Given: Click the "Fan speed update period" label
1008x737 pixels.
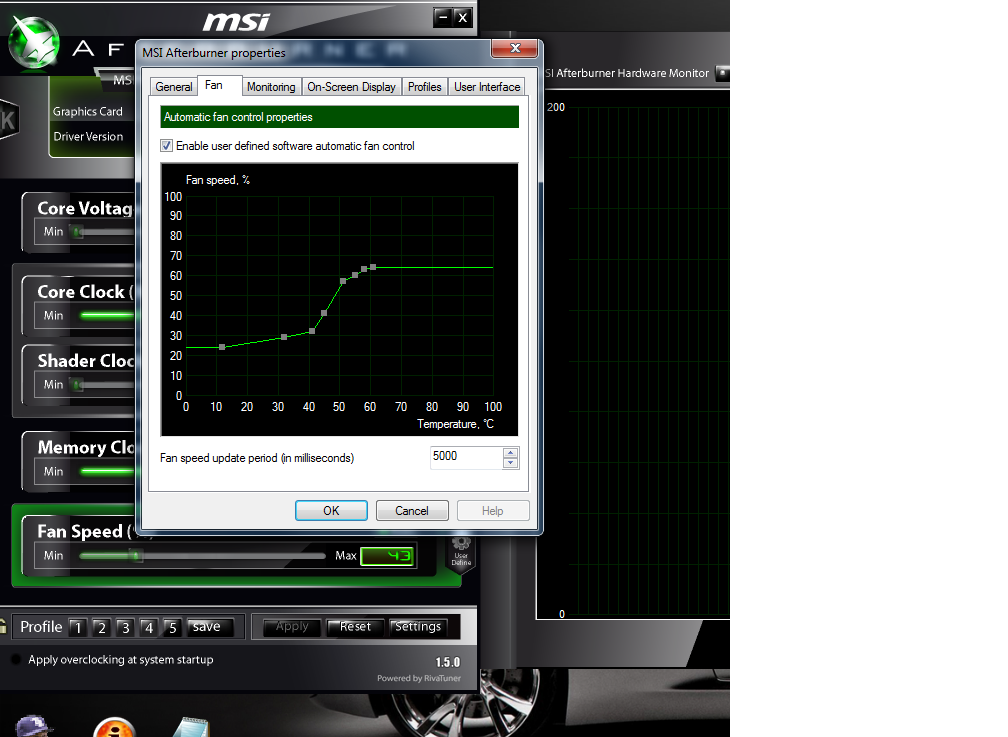Looking at the screenshot, I should 257,458.
